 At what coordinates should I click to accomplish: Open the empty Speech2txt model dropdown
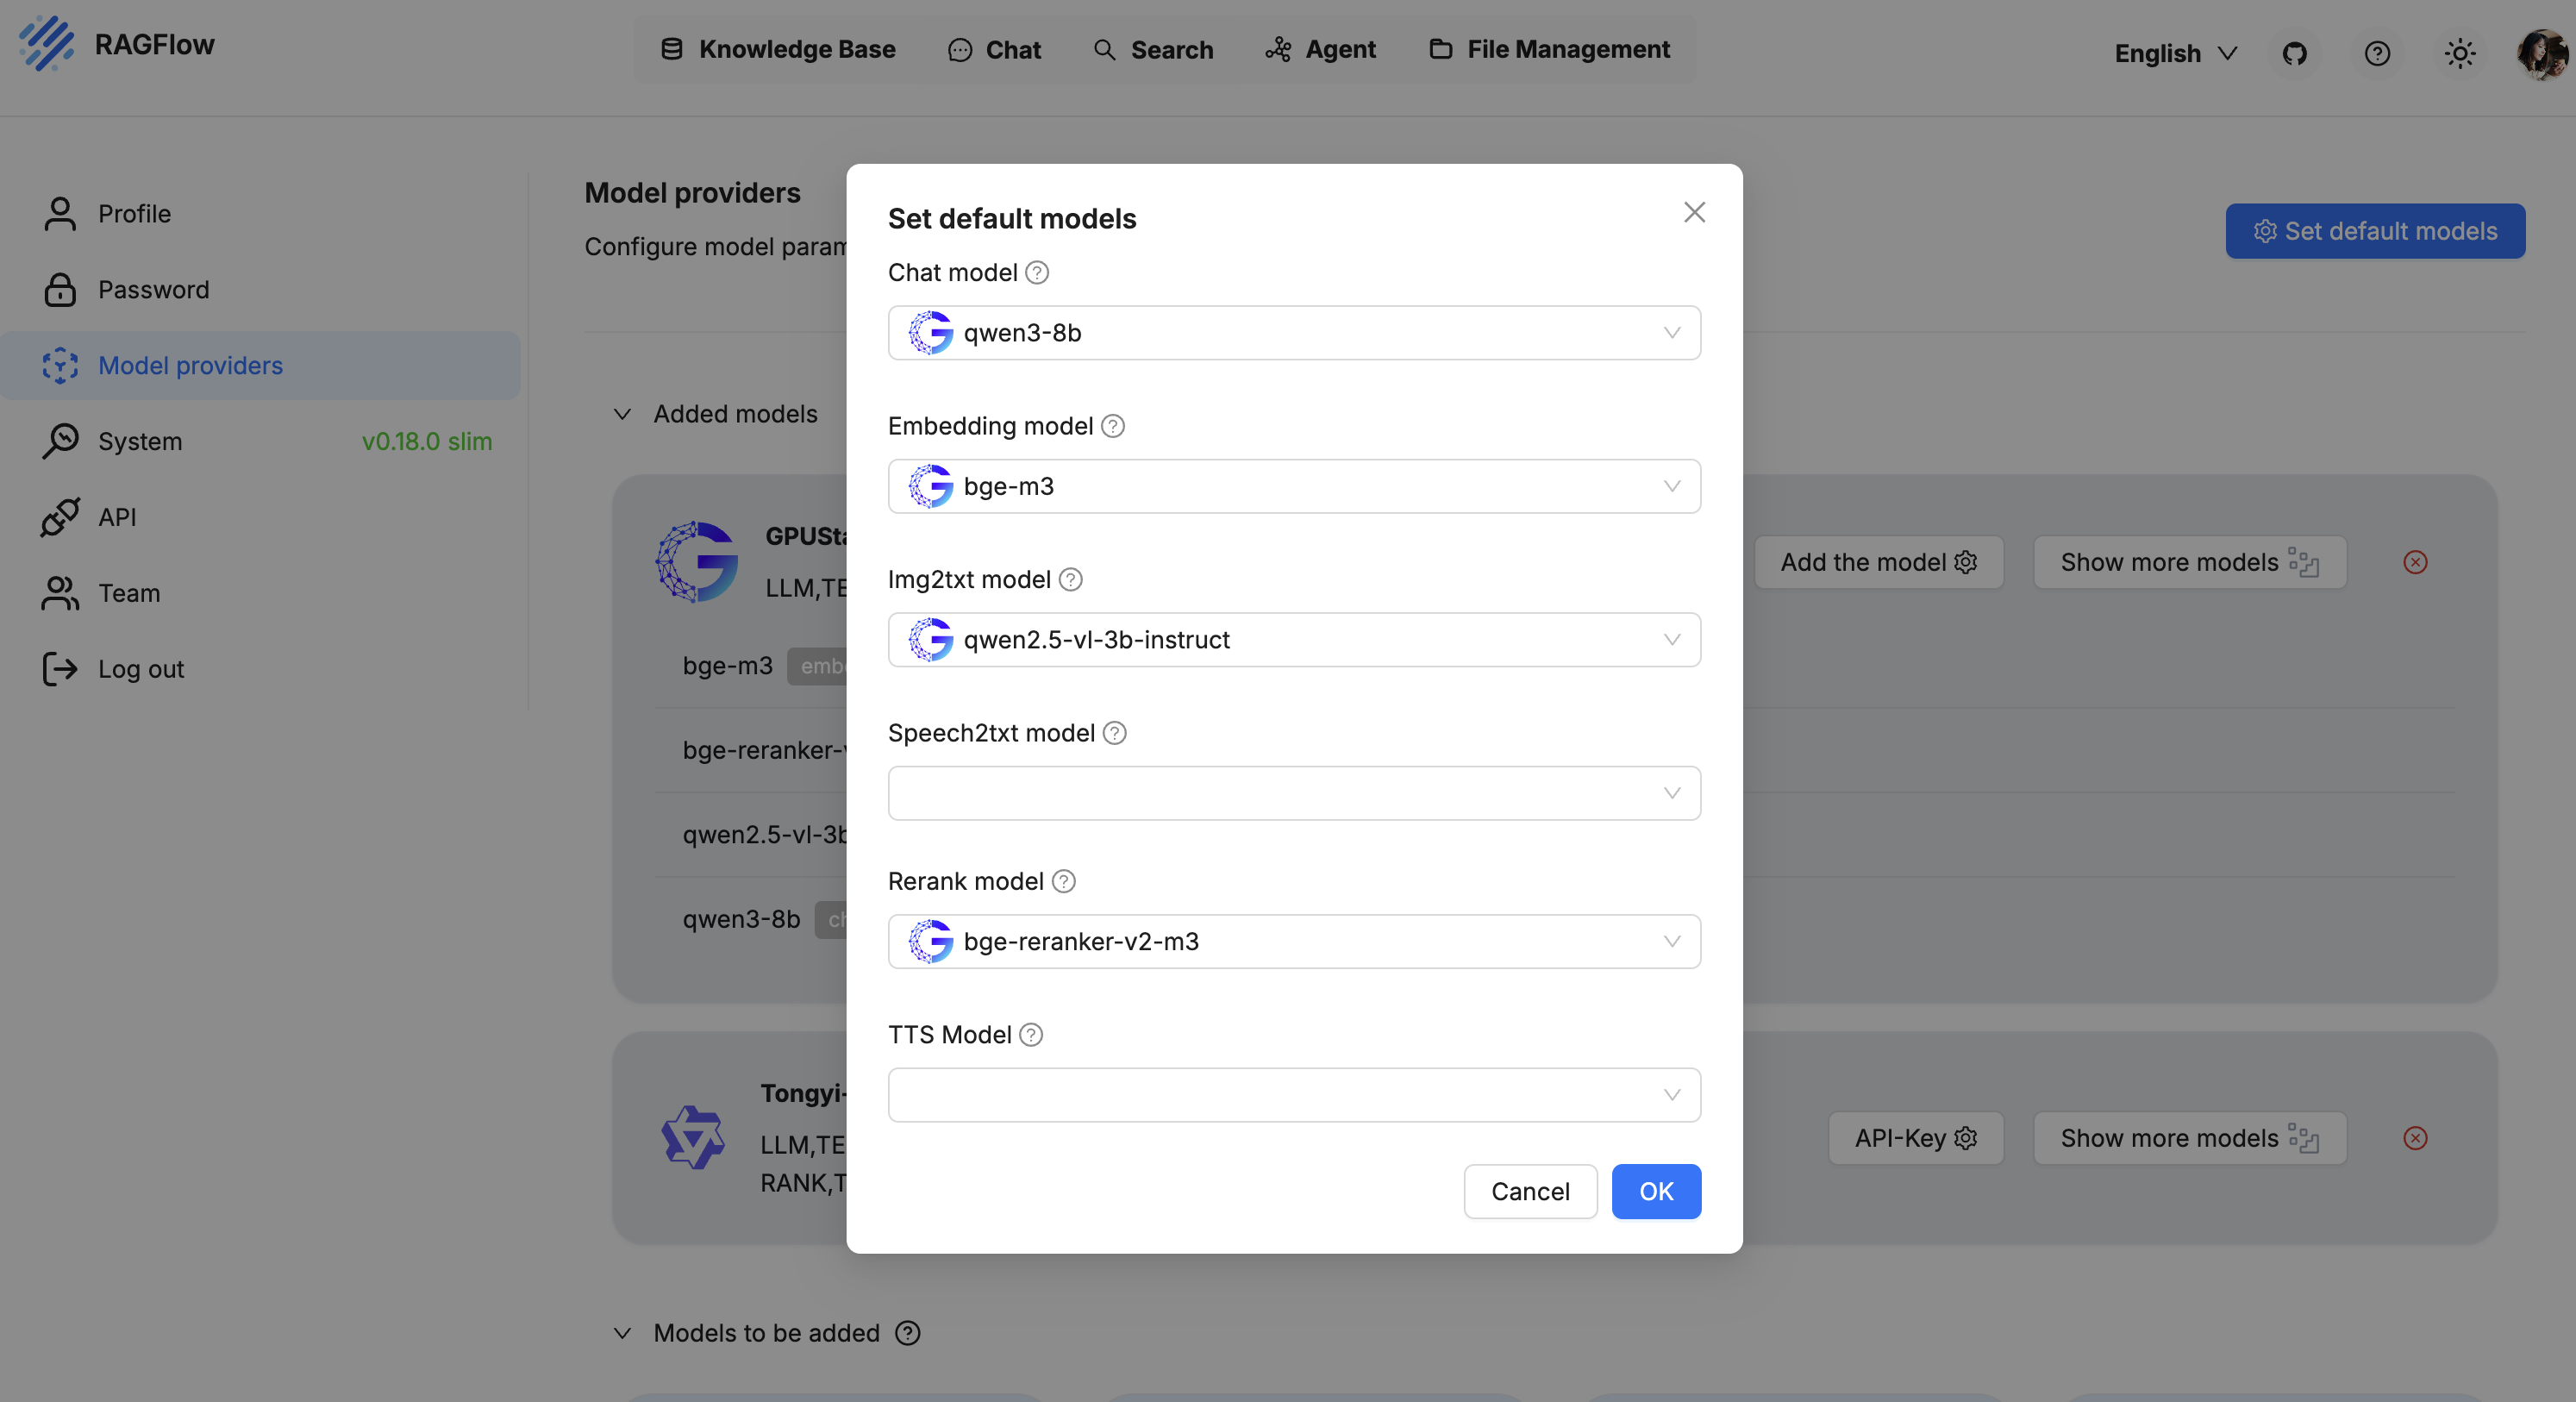tap(1293, 793)
